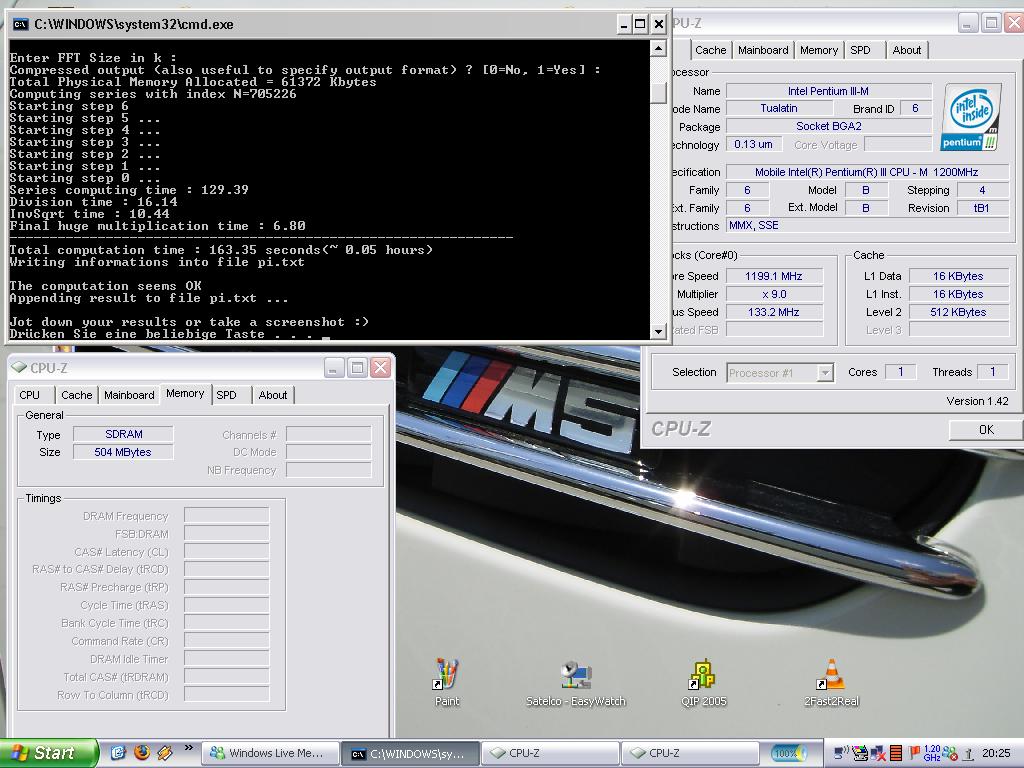
Task: Click battery 100% indicator on taskbar
Action: click(789, 753)
